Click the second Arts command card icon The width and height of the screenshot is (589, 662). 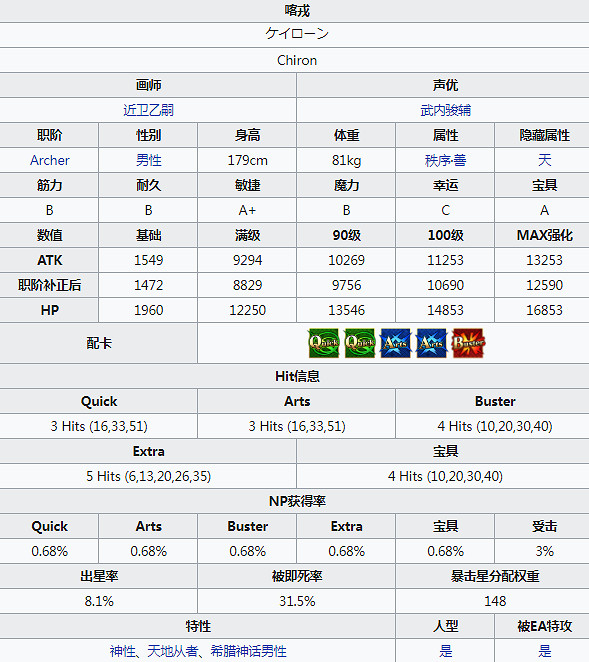[432, 343]
